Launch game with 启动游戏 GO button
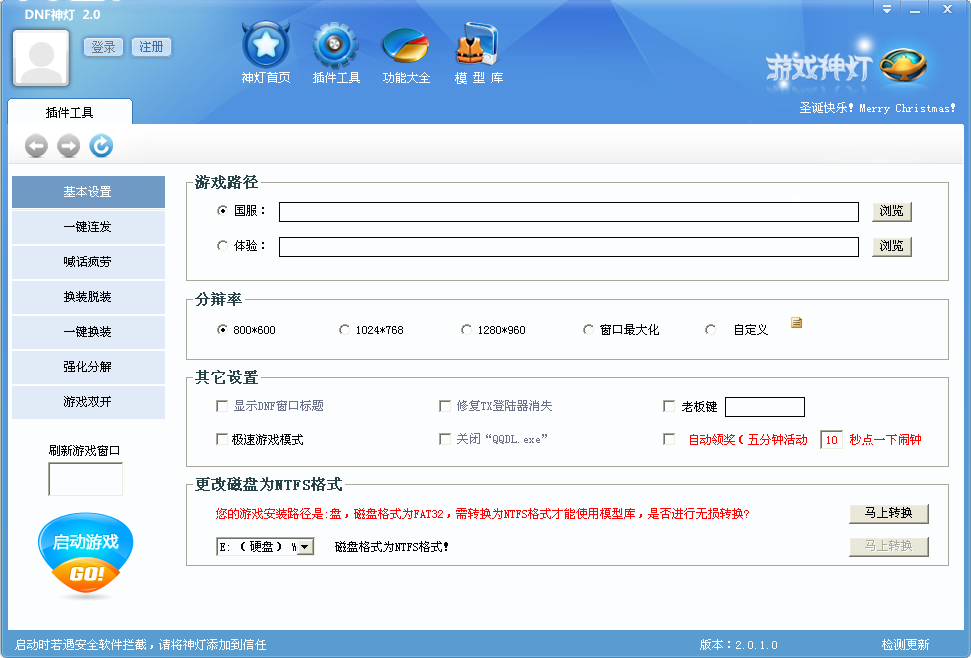 click(x=85, y=555)
